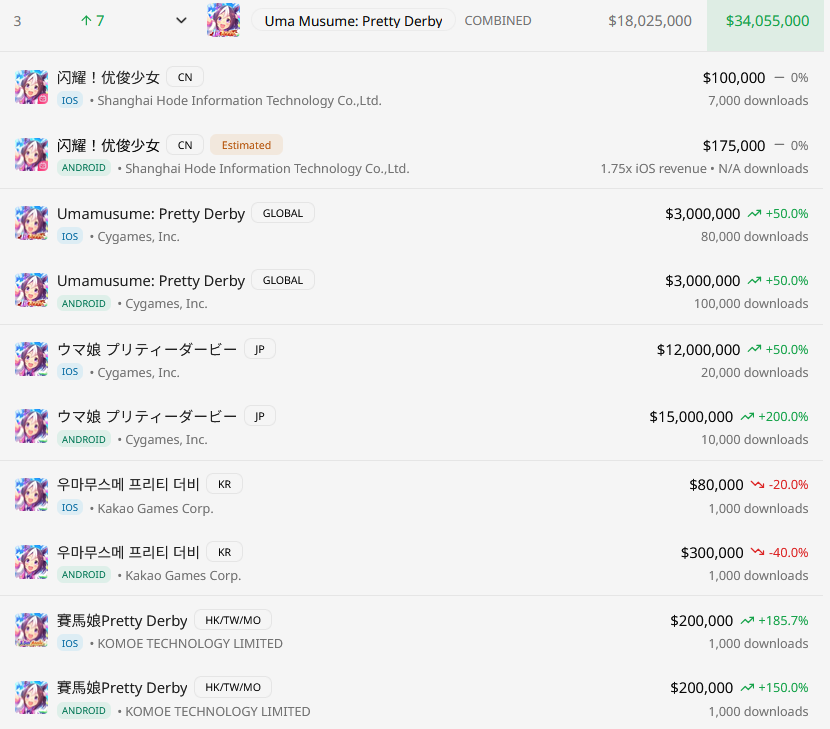
Task: Click the 賽馬娘Pretty Derby Android title
Action: 122,688
